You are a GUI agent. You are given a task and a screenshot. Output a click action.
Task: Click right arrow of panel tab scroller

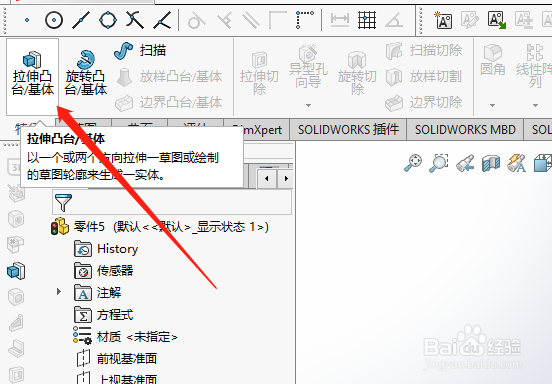(x=286, y=178)
